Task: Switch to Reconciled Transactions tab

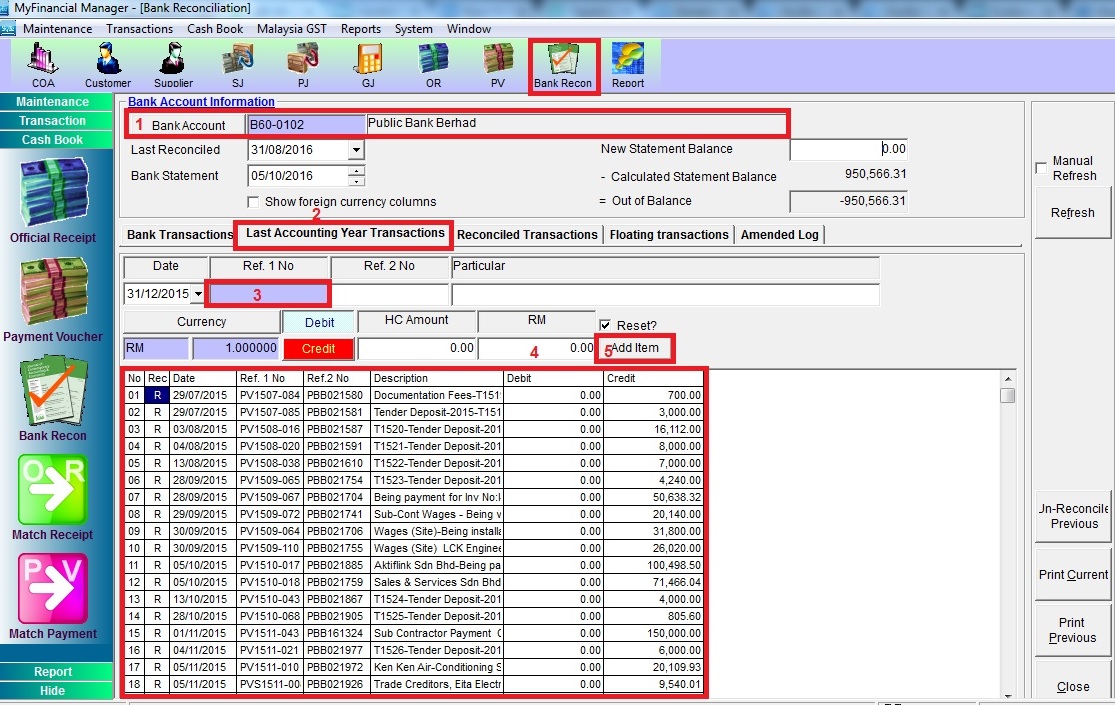Action: pos(527,235)
